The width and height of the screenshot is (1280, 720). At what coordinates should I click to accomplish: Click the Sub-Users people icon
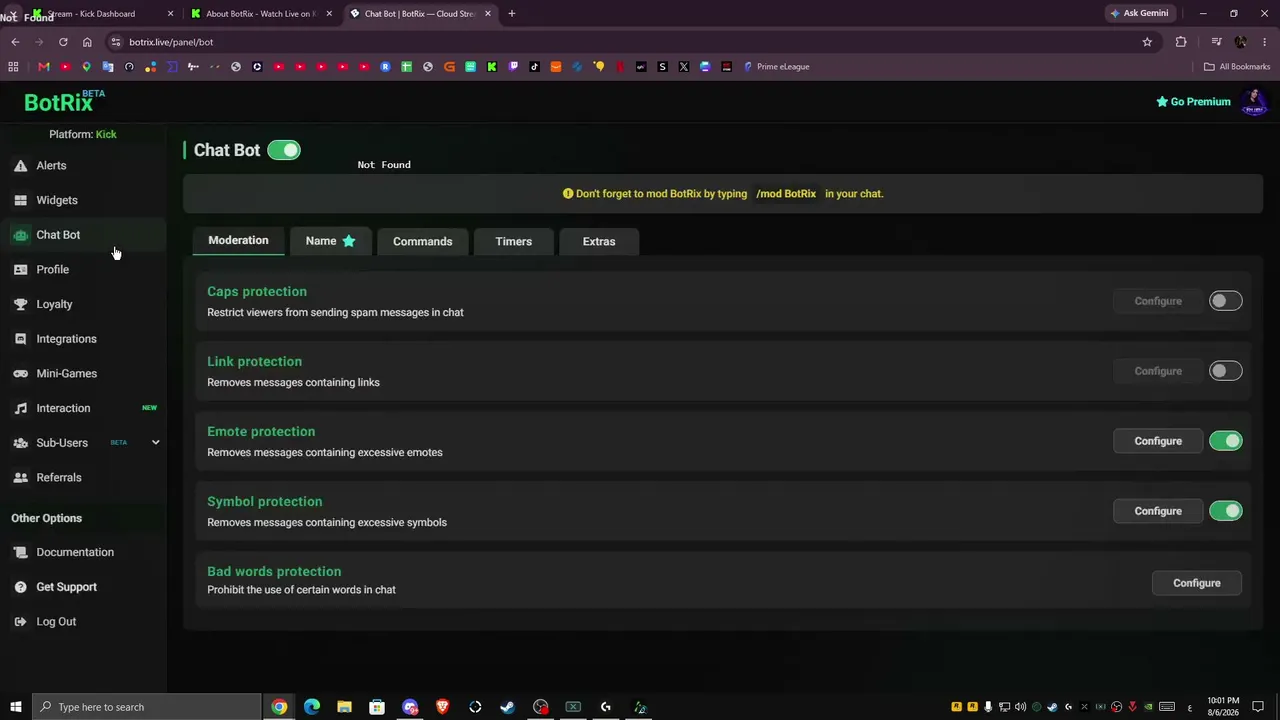point(20,443)
